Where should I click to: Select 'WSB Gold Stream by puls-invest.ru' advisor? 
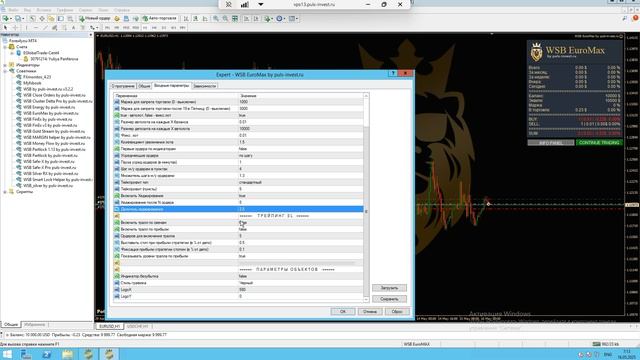pyautogui.click(x=54, y=131)
